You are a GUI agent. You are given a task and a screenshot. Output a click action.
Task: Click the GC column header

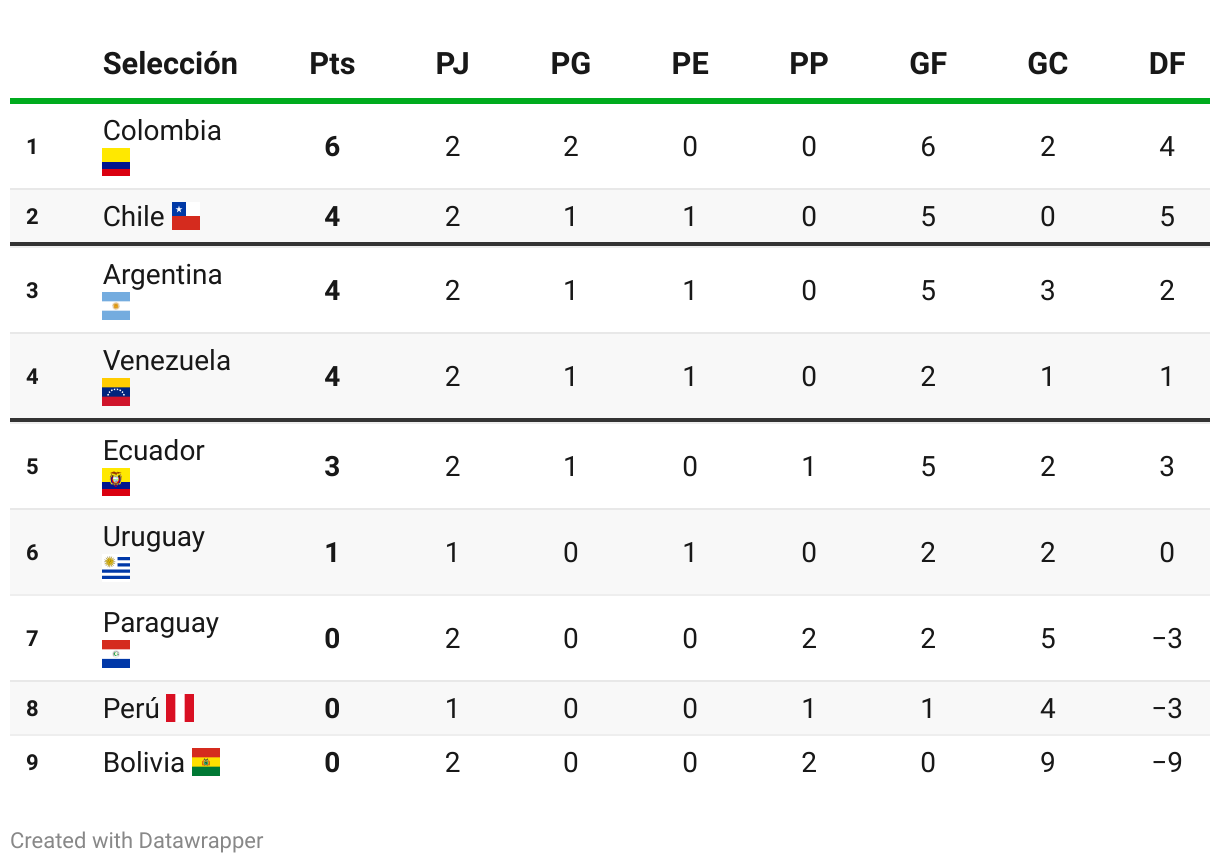click(x=1047, y=64)
